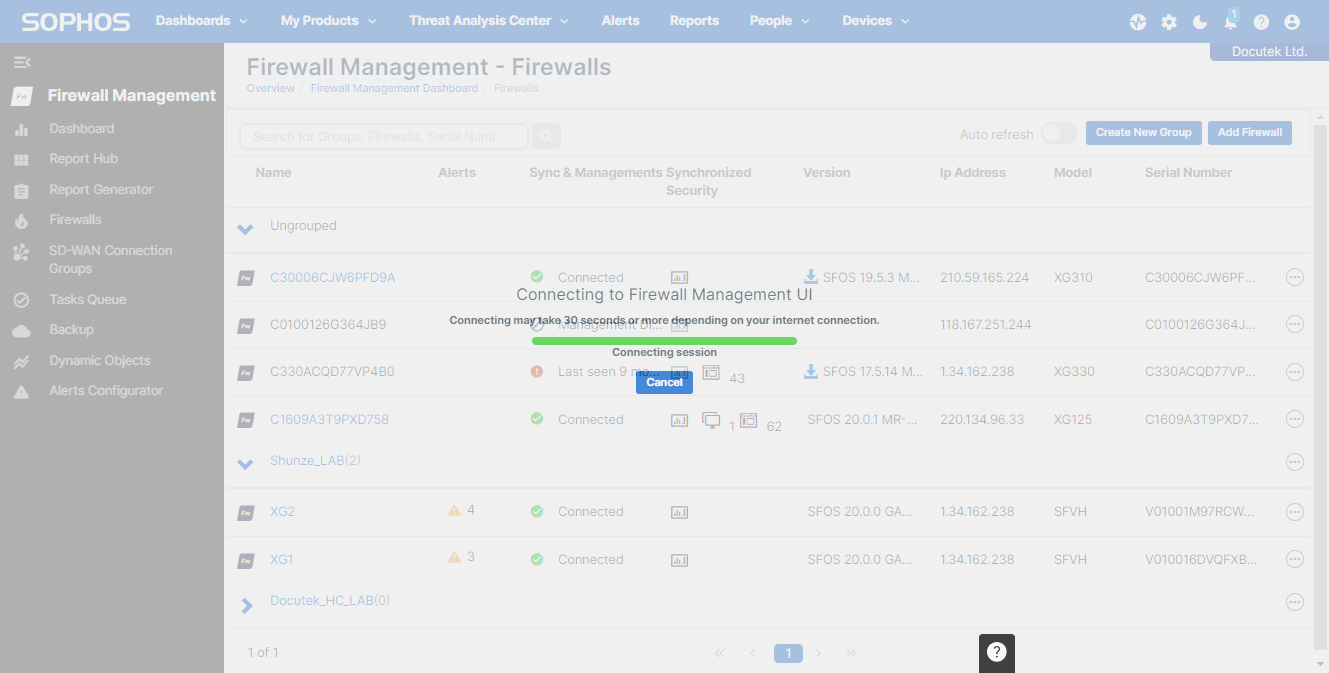Open firewall C30006CJW6PFD9A link
Image resolution: width=1329 pixels, height=673 pixels.
pos(333,277)
